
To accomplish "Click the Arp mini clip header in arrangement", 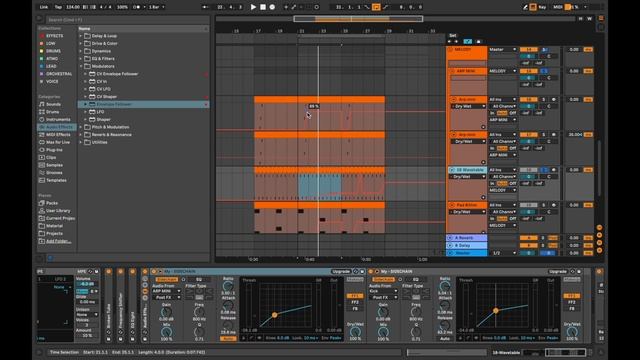I will click(x=319, y=99).
